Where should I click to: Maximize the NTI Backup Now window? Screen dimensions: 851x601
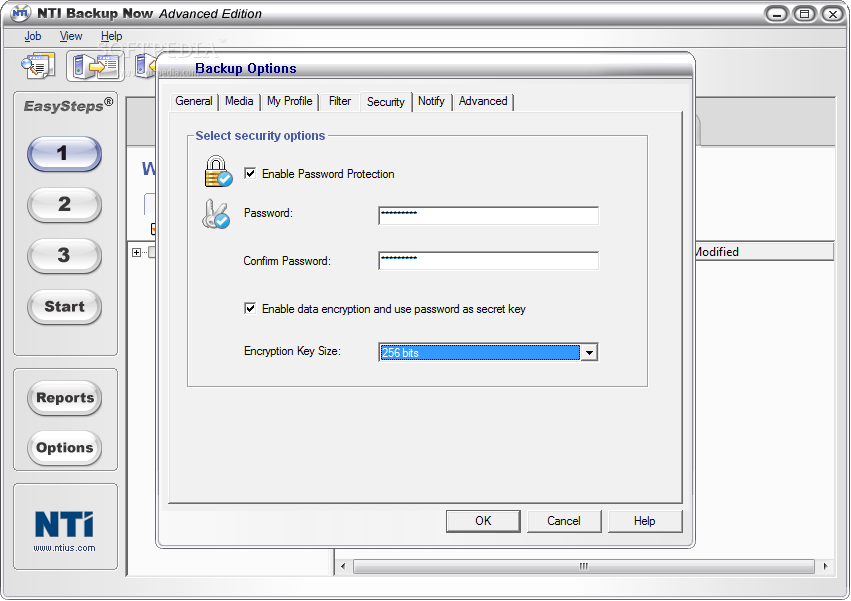[x=805, y=14]
